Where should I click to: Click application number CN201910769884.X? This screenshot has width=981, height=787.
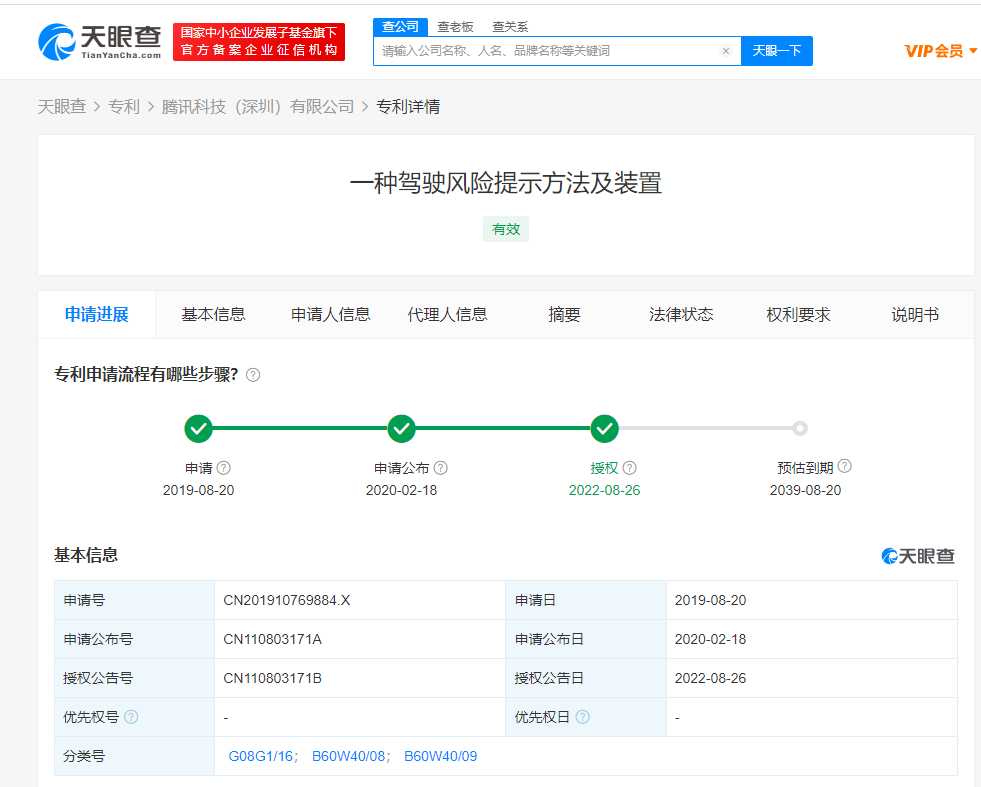coord(287,601)
